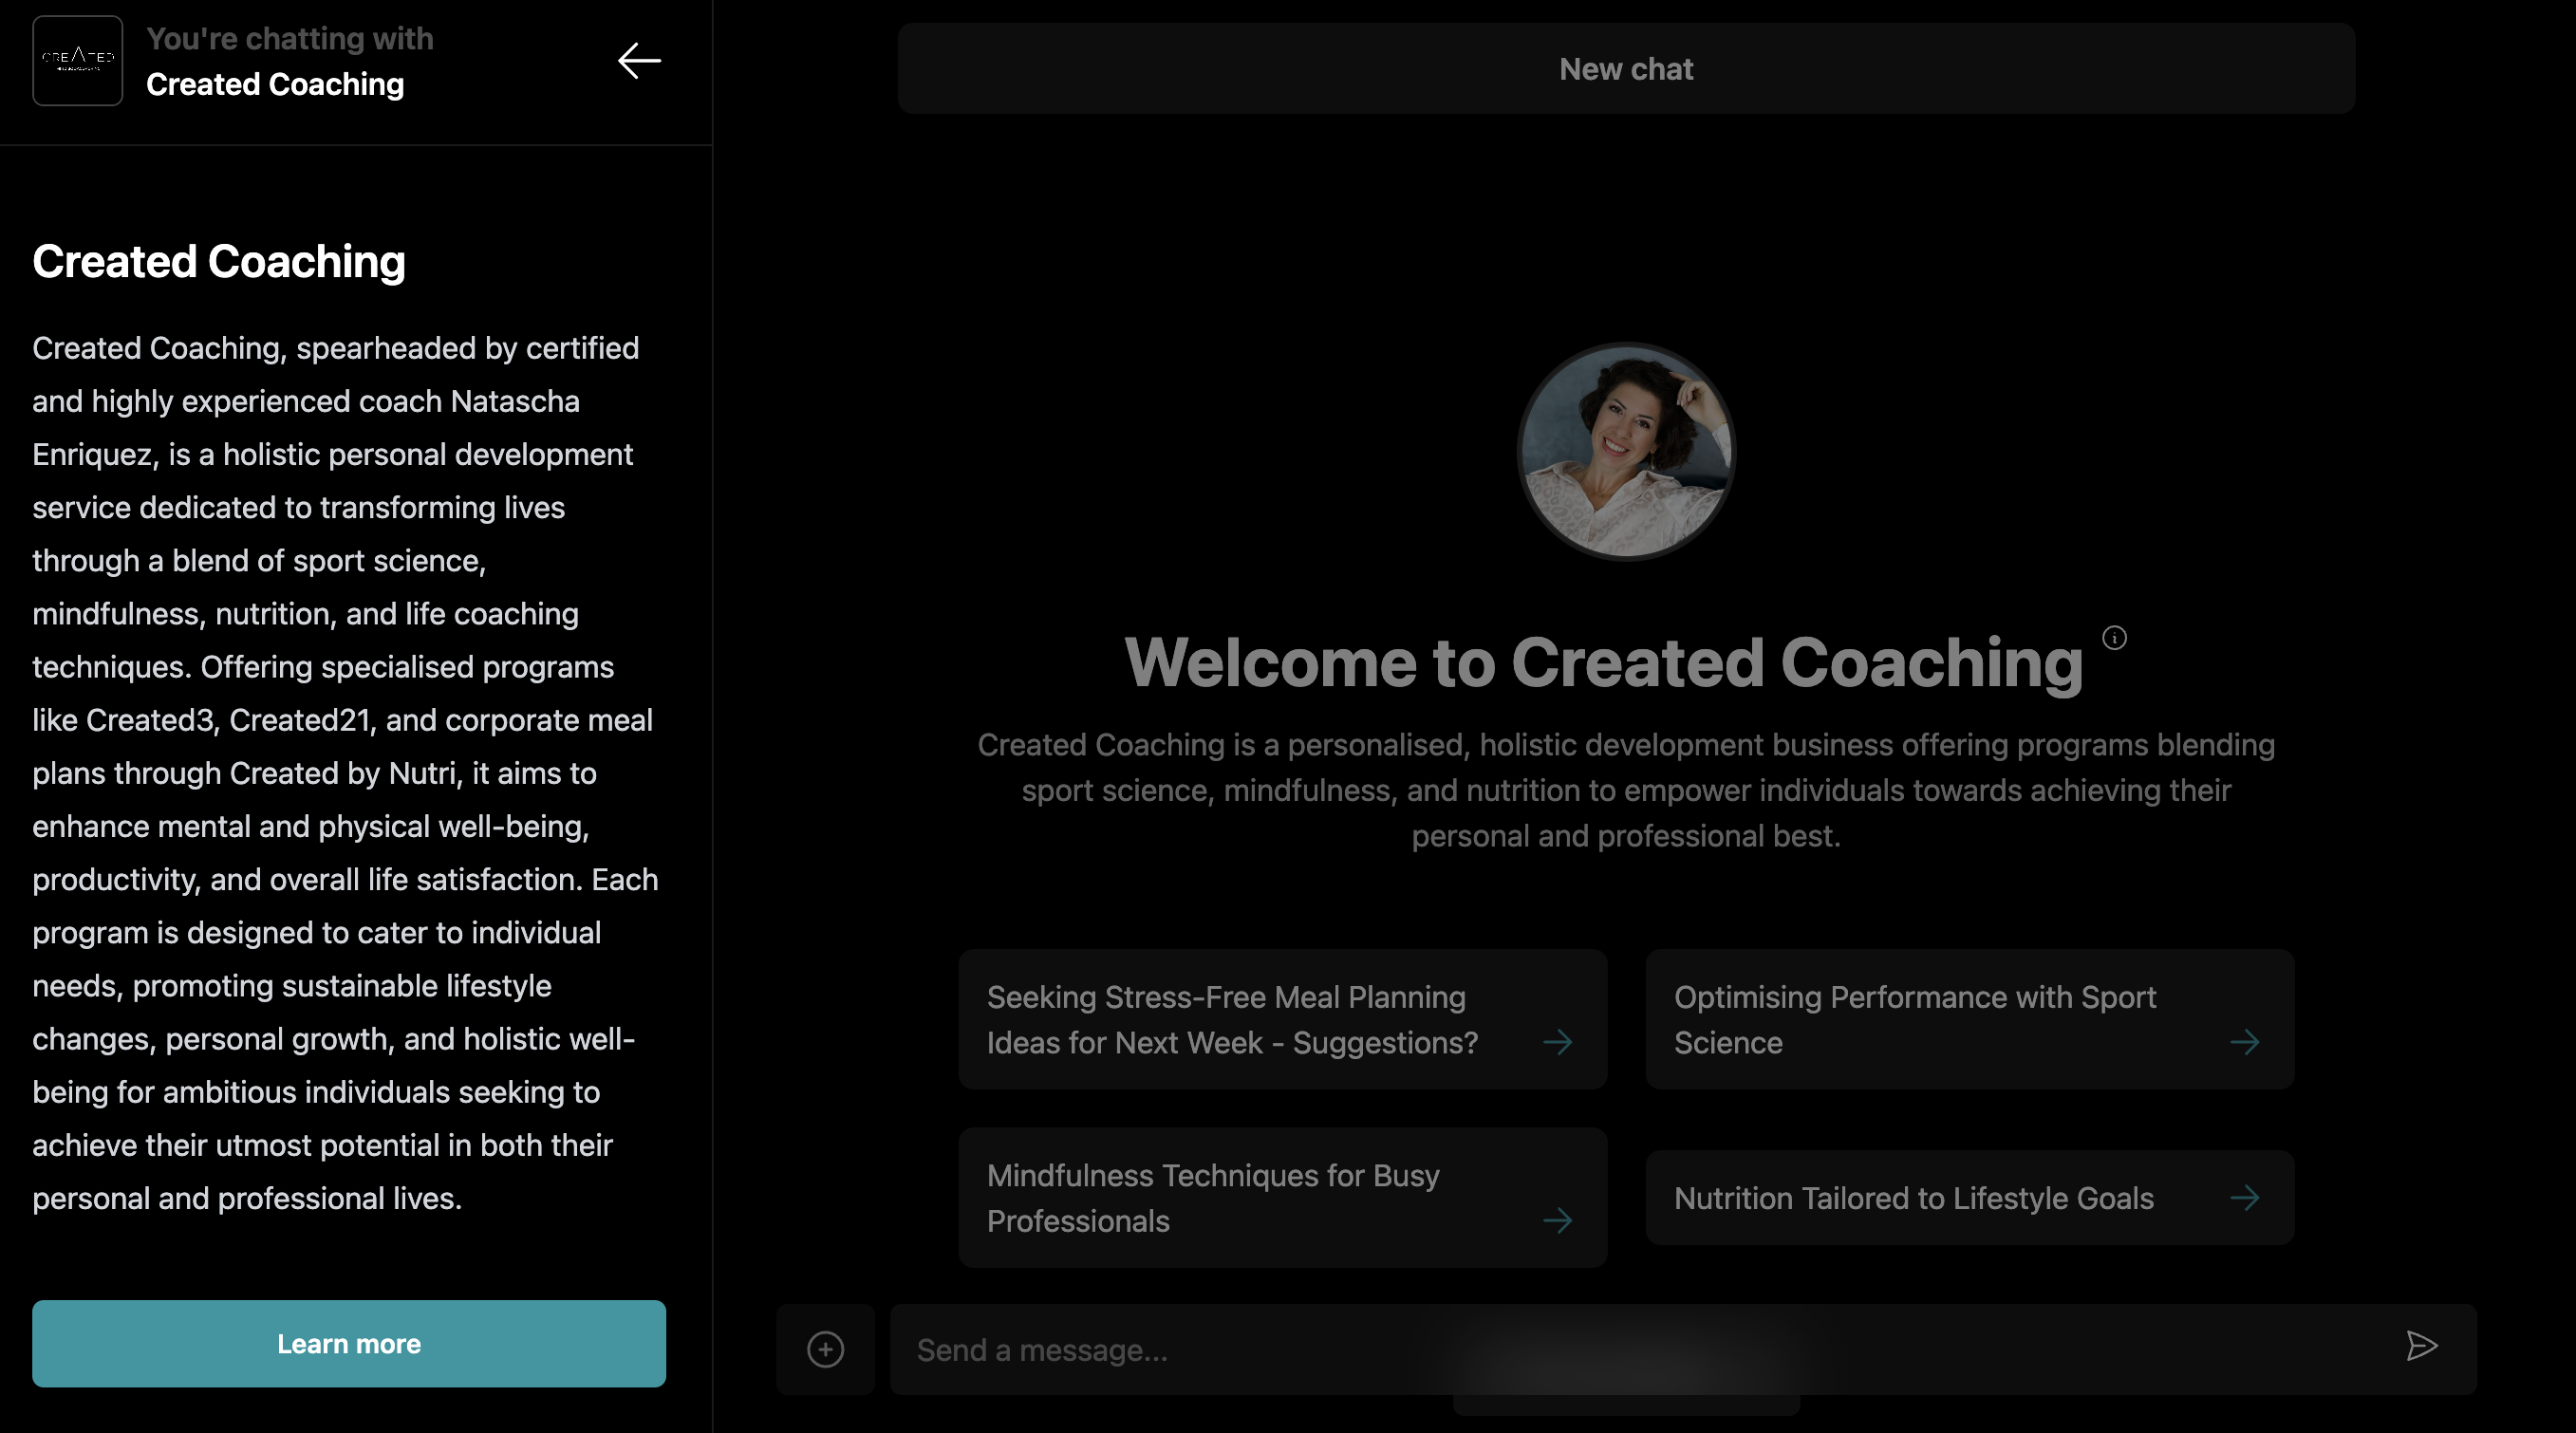The height and width of the screenshot is (1433, 2576).
Task: Click the Welcome to Created Coaching heading
Action: 1603,663
